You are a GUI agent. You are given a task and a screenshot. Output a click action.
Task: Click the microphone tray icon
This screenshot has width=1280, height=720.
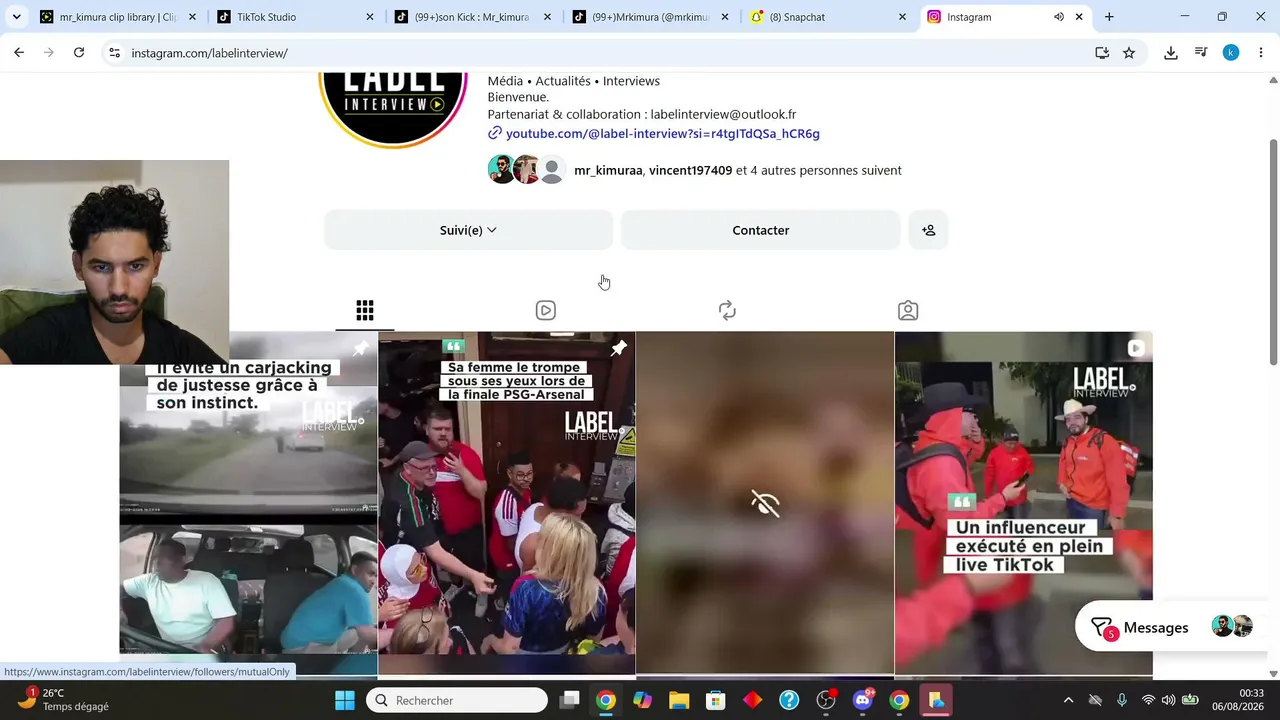click(x=1122, y=701)
